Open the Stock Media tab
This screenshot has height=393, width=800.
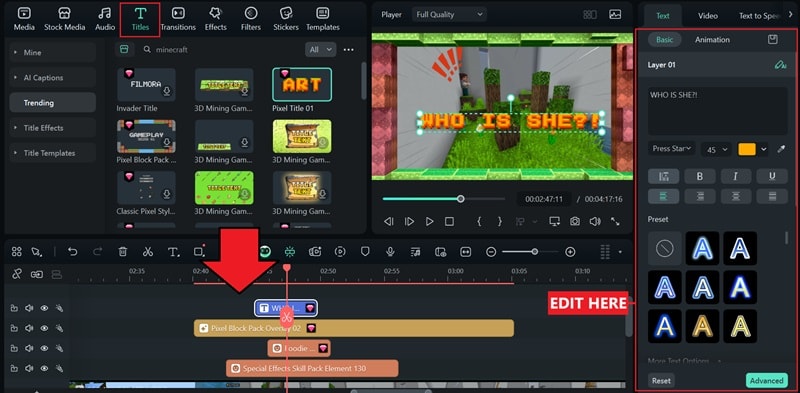click(64, 19)
